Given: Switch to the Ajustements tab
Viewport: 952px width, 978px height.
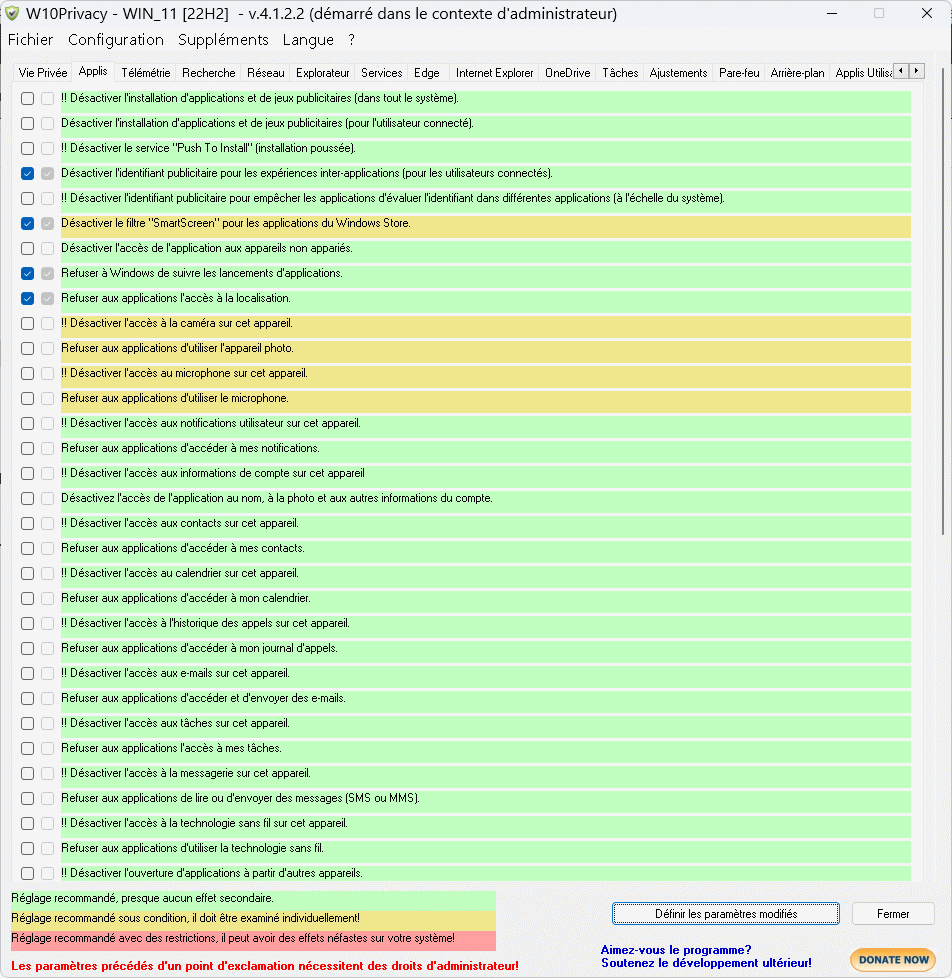Looking at the screenshot, I should (678, 73).
